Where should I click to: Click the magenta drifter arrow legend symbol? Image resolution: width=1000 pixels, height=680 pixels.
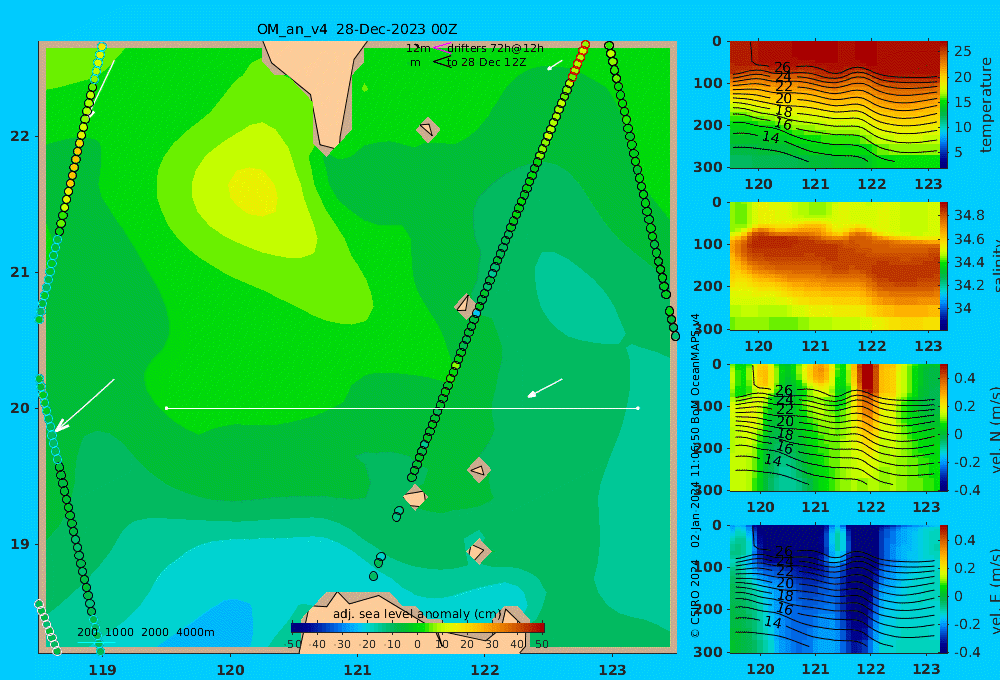coord(441,47)
